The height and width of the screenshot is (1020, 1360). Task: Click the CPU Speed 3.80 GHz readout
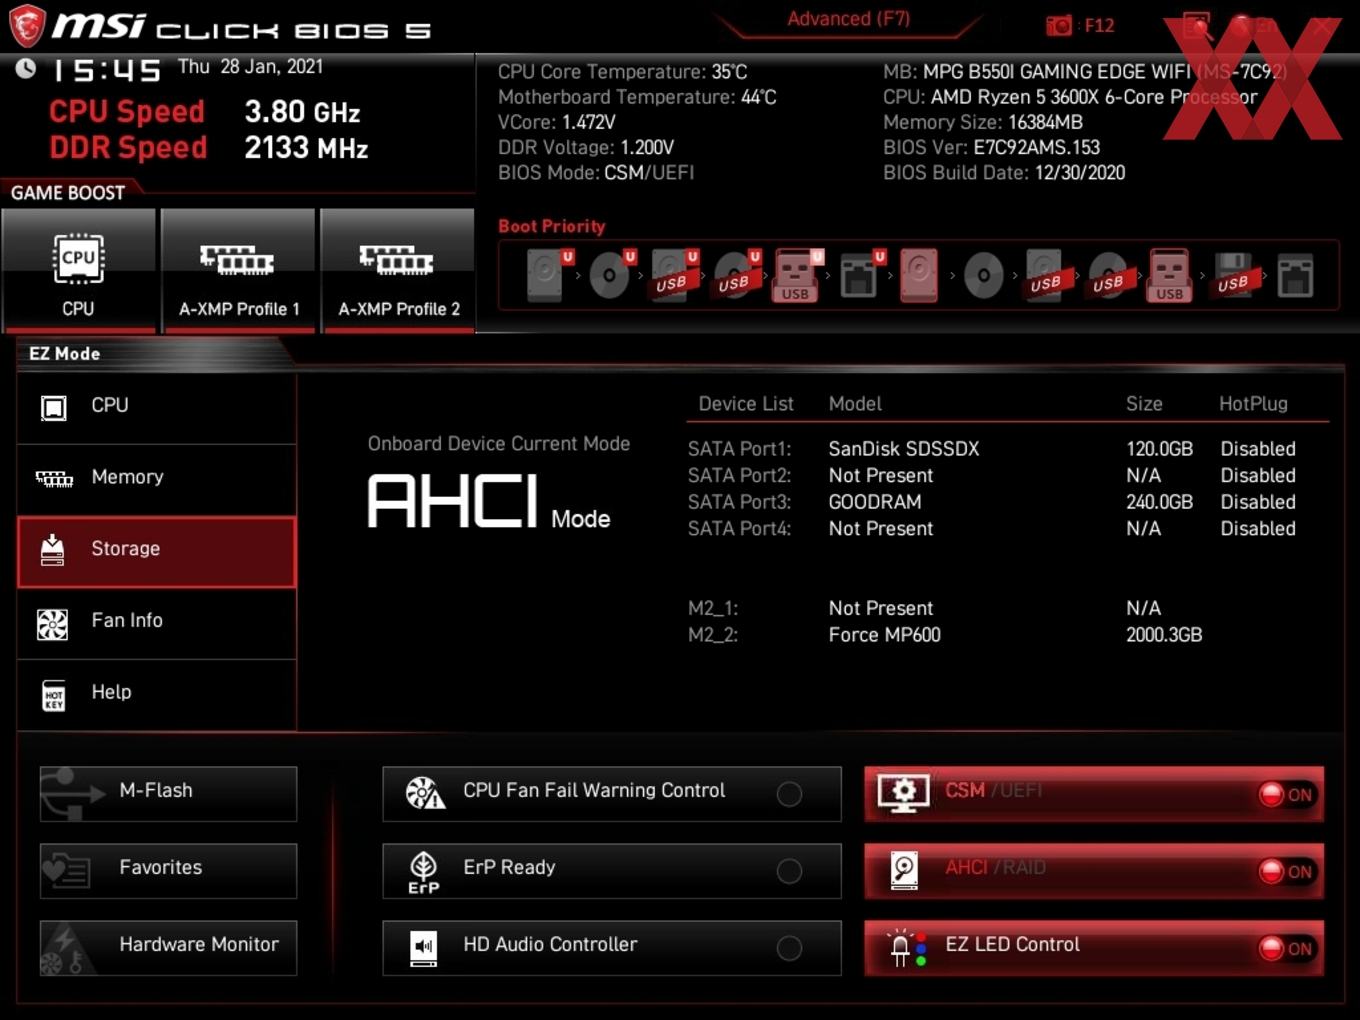205,112
